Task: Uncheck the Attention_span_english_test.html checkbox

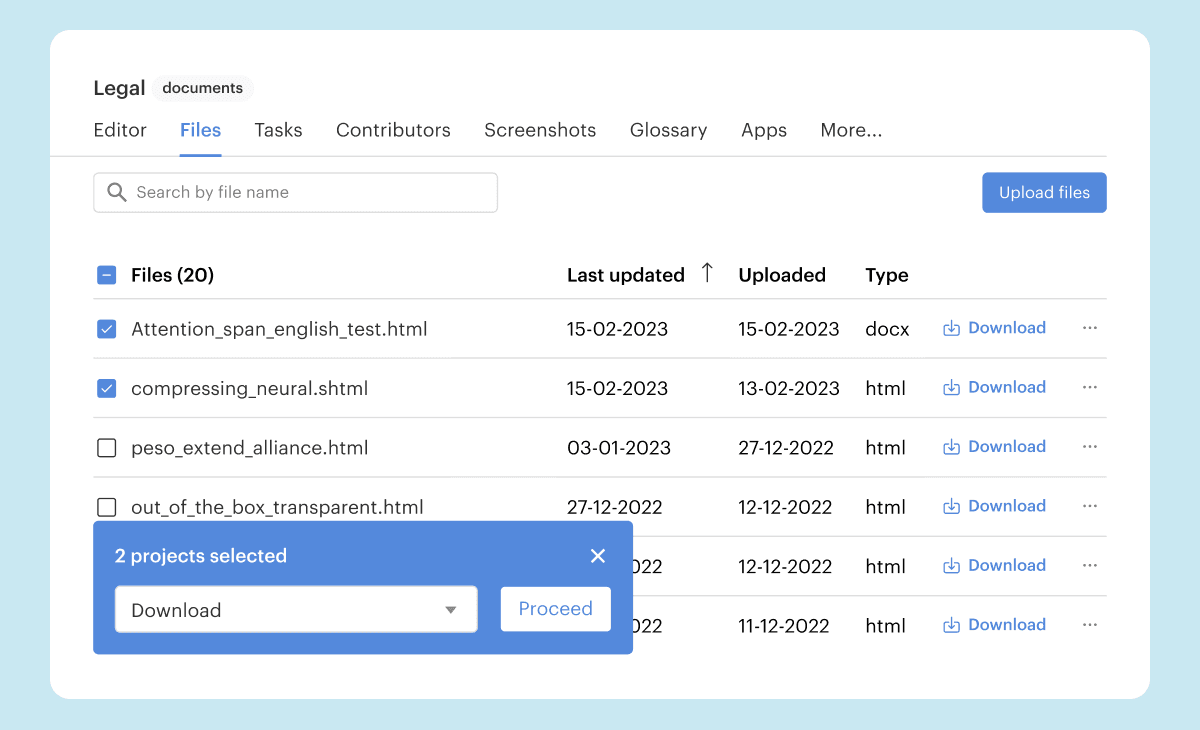Action: pos(107,329)
